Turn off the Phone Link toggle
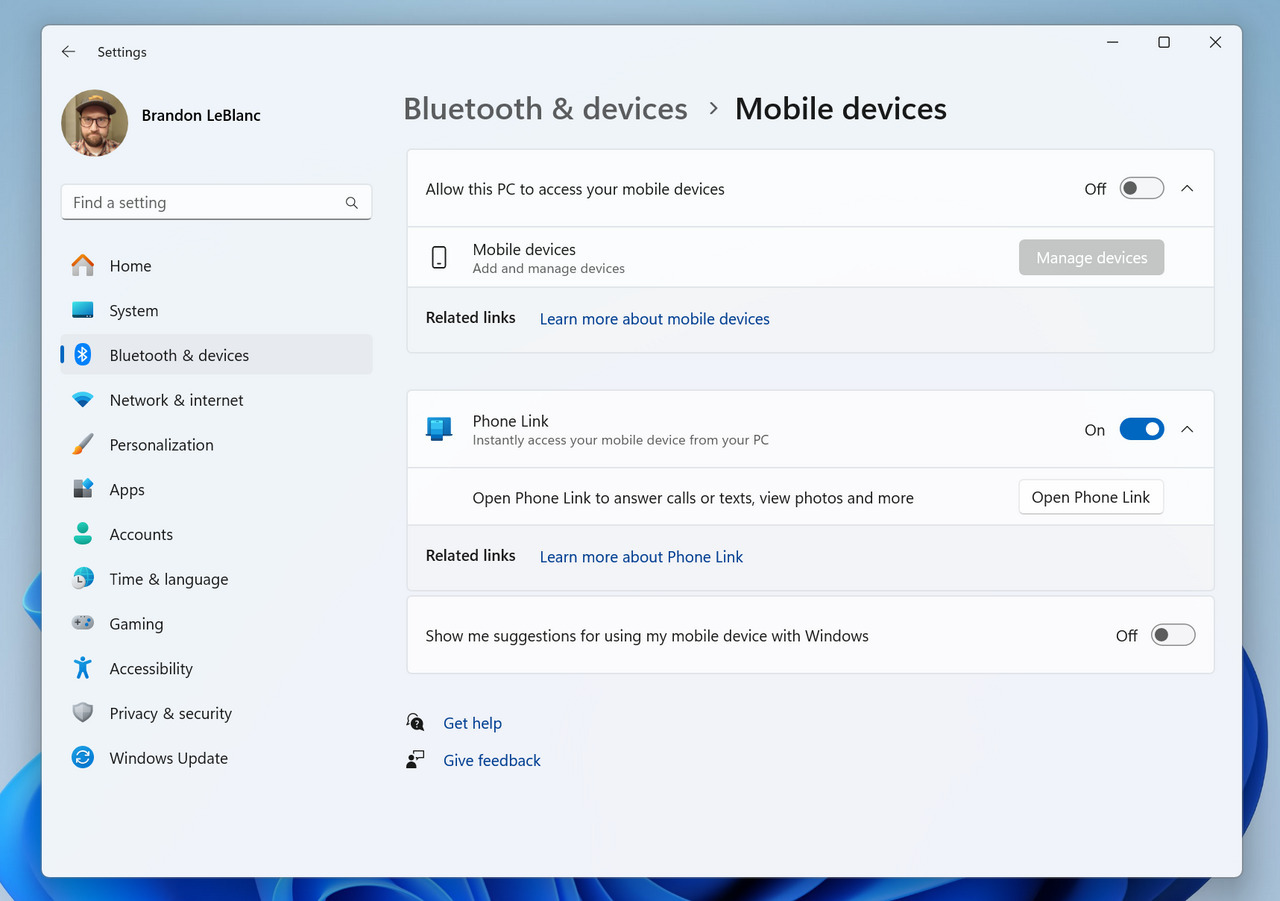The width and height of the screenshot is (1280, 901). tap(1141, 429)
